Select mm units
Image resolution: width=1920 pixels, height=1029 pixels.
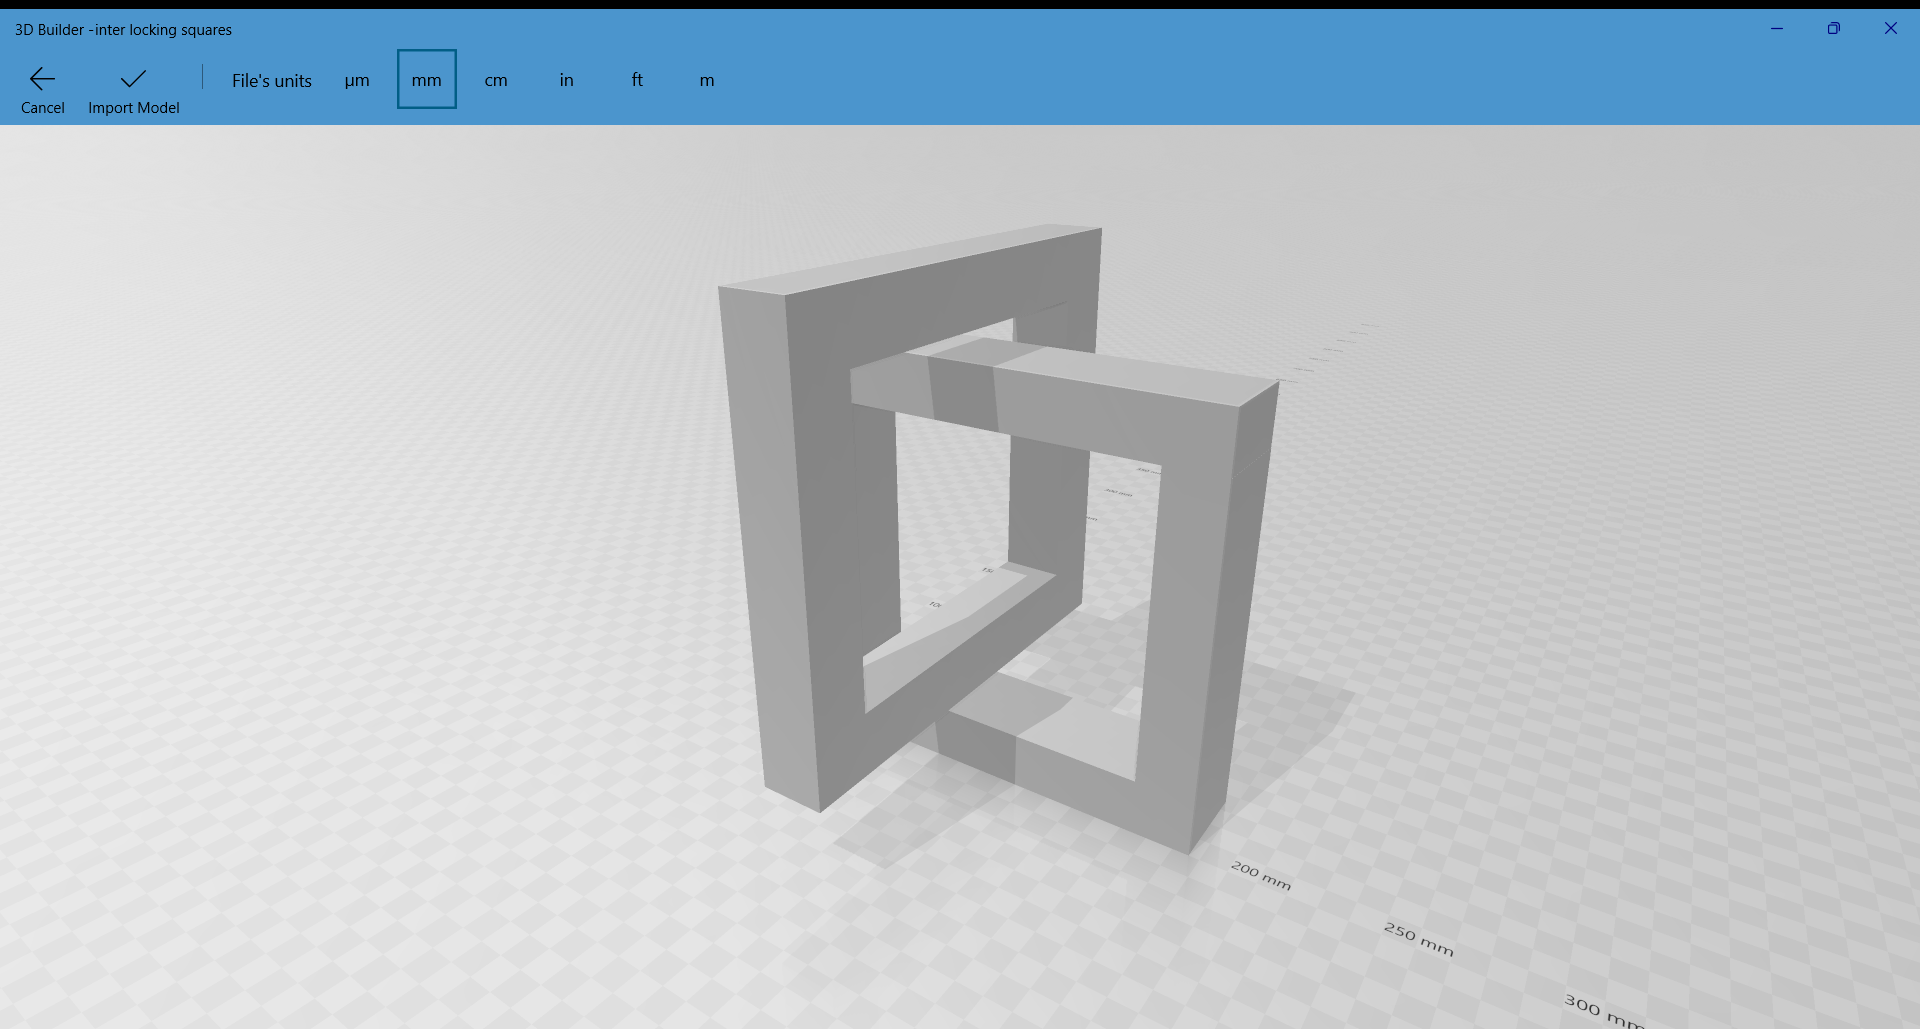click(x=427, y=79)
